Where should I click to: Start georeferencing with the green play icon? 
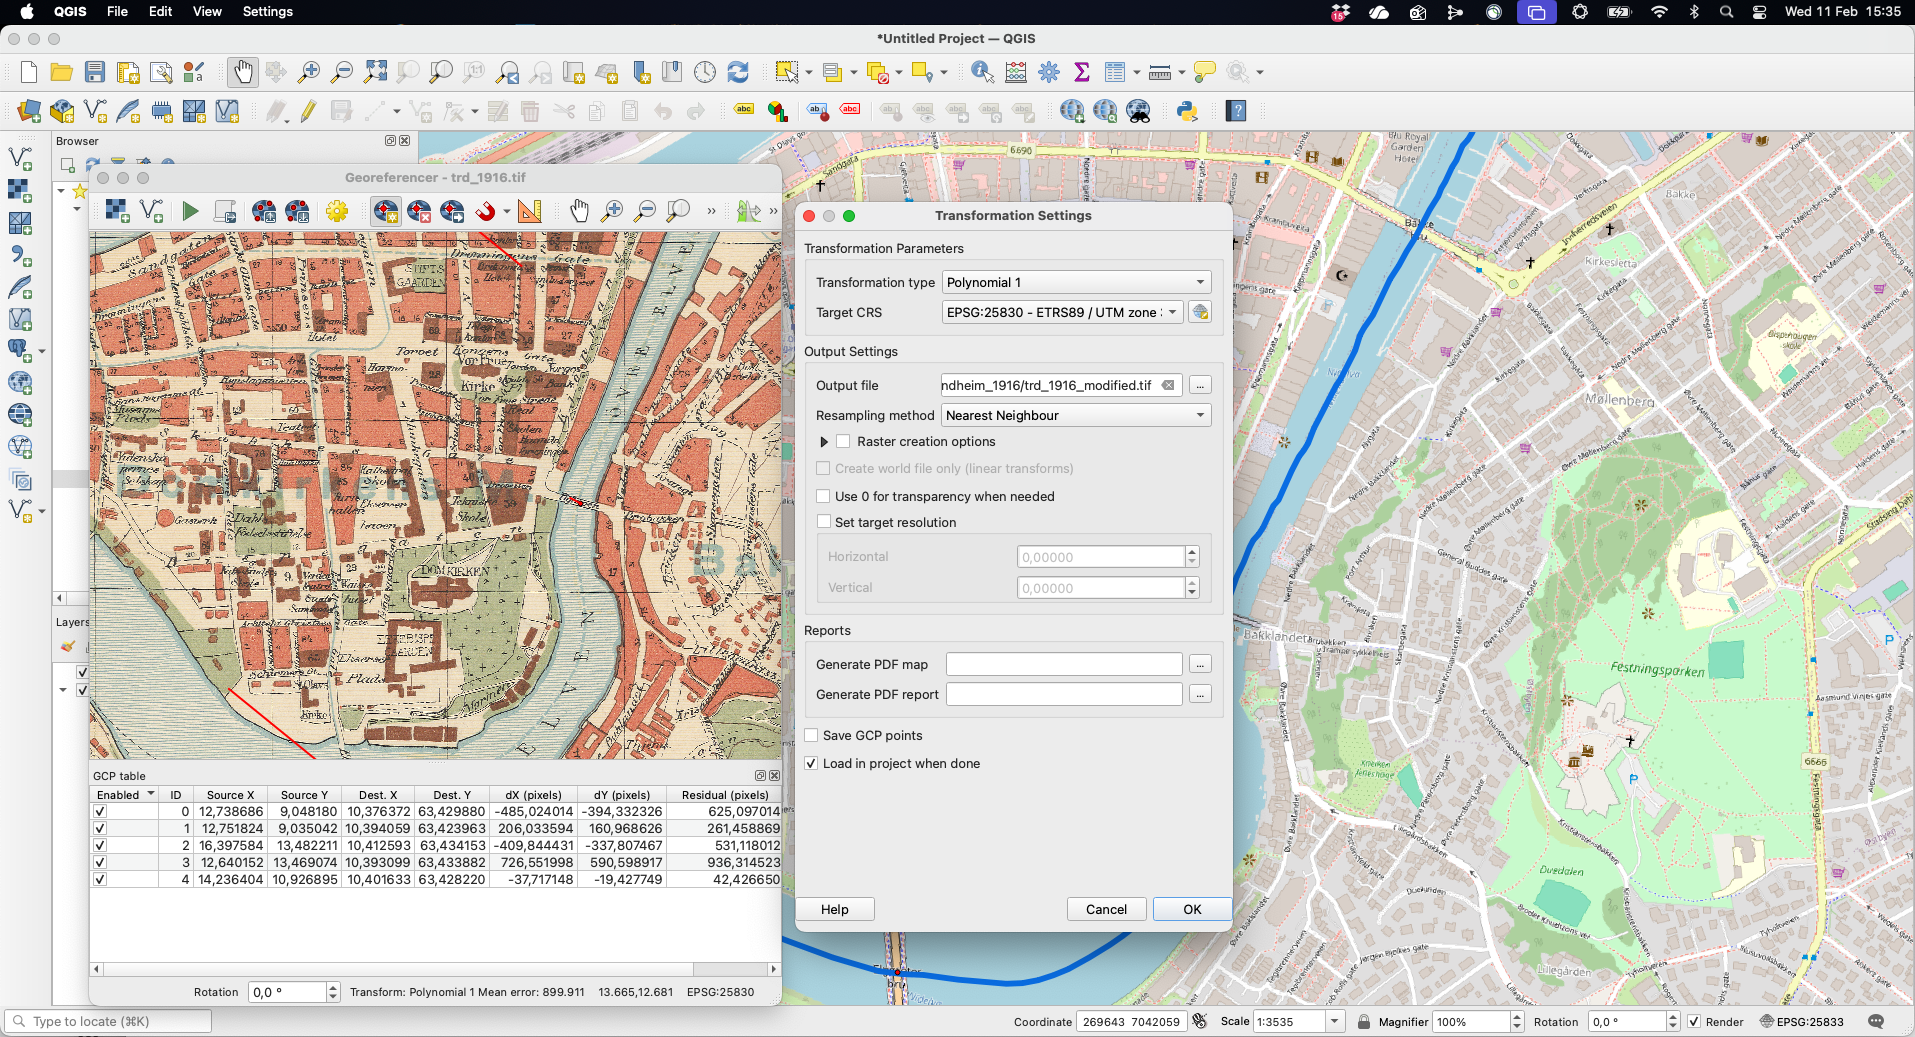click(x=190, y=211)
